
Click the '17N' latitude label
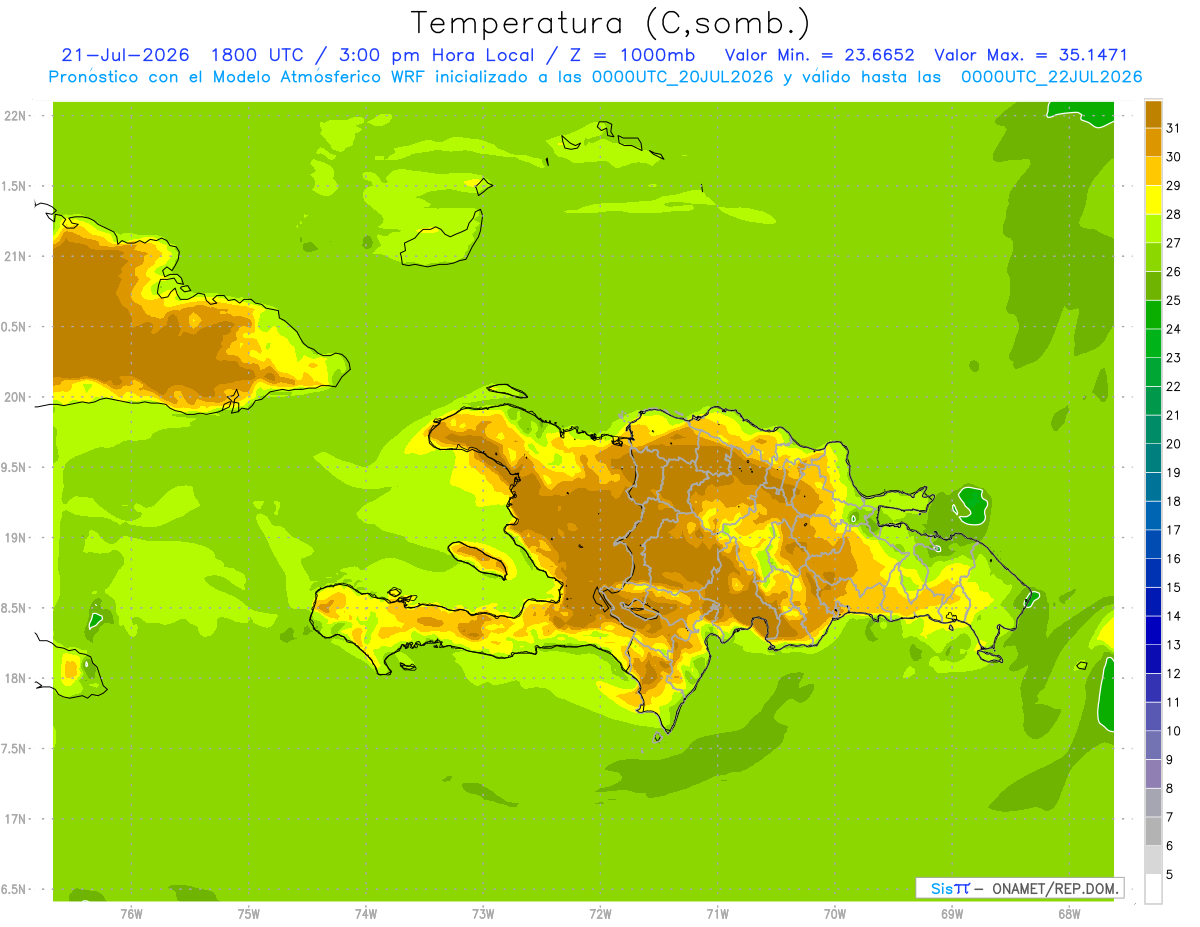click(x=16, y=819)
